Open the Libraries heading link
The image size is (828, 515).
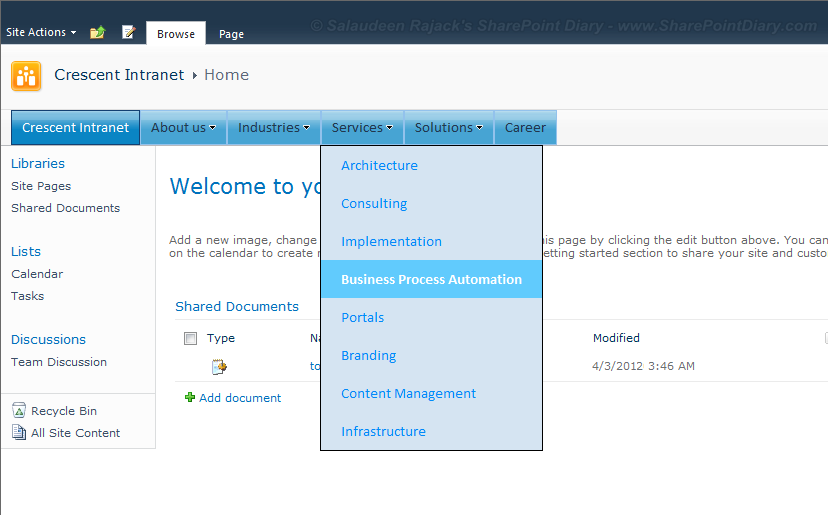tap(38, 163)
